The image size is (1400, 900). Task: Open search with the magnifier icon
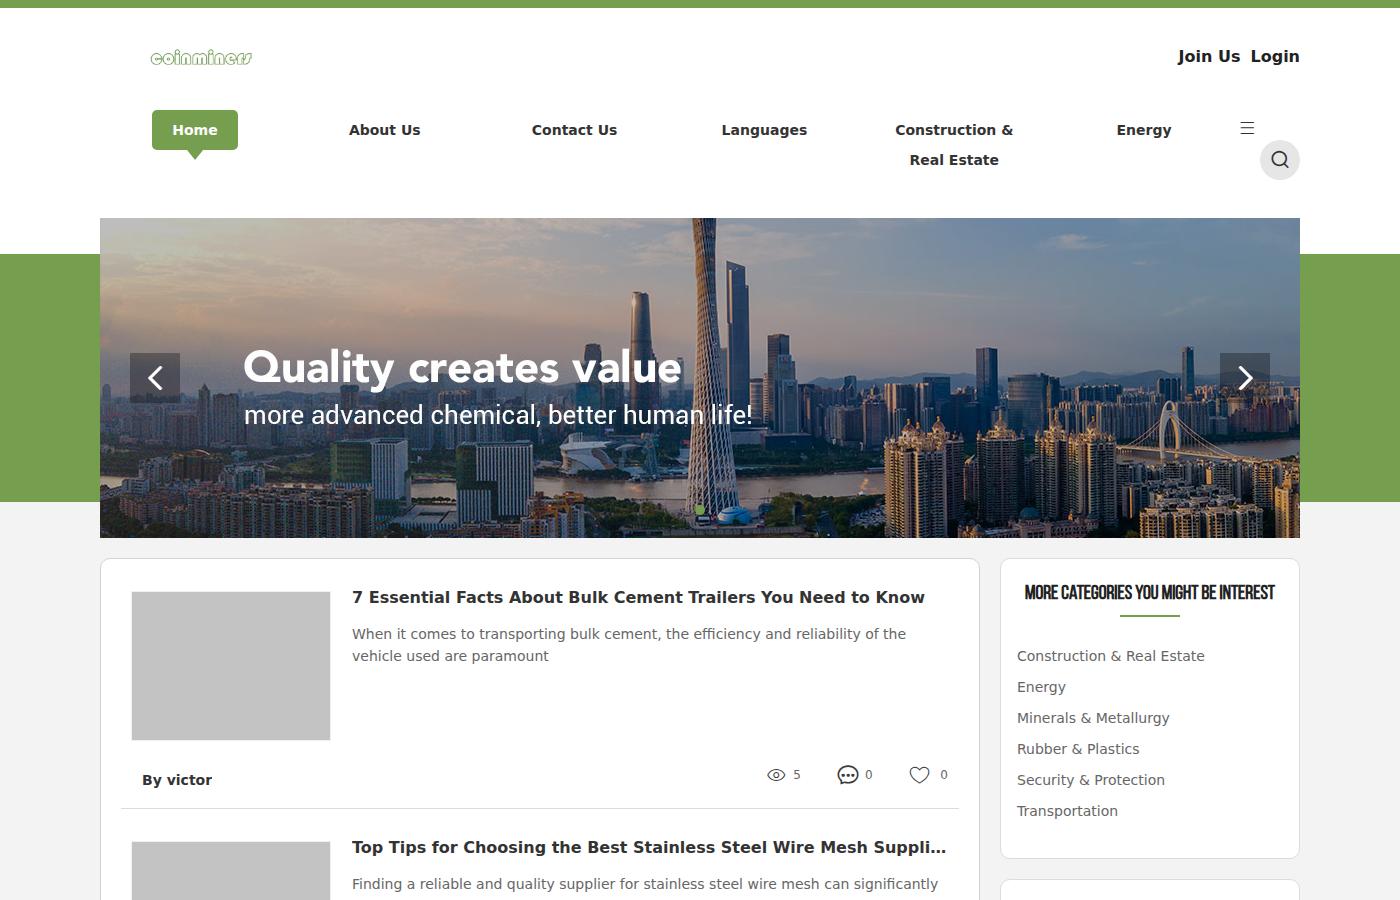coord(1280,160)
